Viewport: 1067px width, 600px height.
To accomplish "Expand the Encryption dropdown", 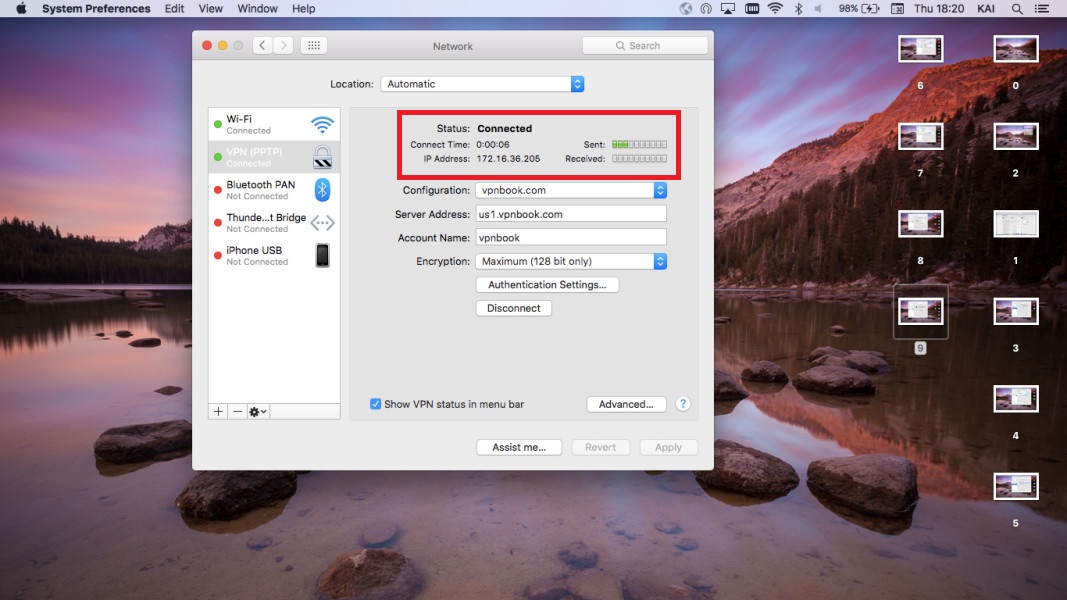I will [x=571, y=261].
